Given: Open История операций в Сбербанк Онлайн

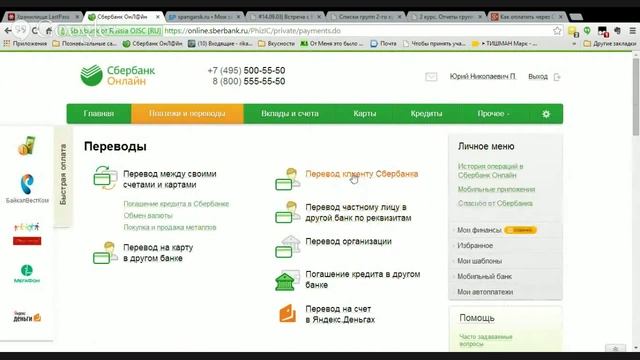Looking at the screenshot, I should click(x=490, y=171).
